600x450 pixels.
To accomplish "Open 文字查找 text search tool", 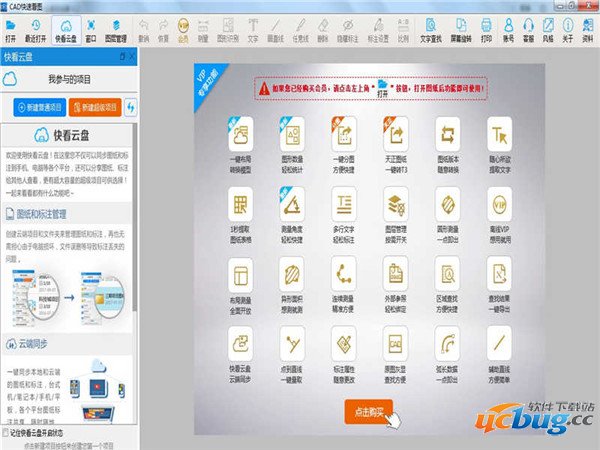I will click(431, 31).
